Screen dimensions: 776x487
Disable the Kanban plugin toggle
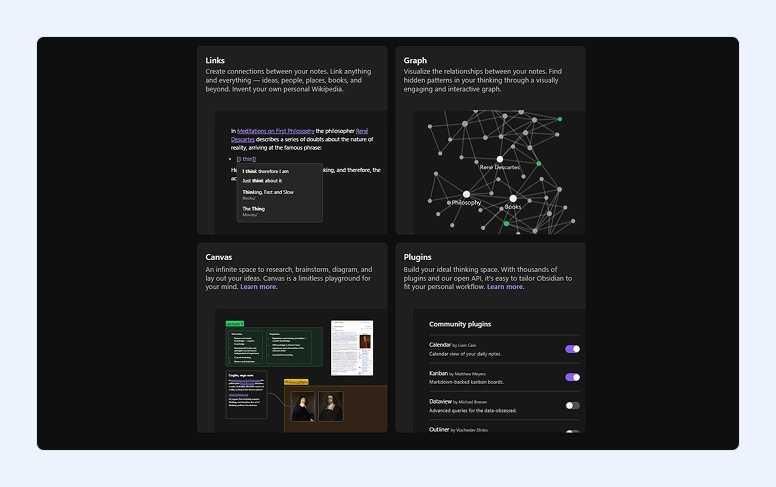572,377
